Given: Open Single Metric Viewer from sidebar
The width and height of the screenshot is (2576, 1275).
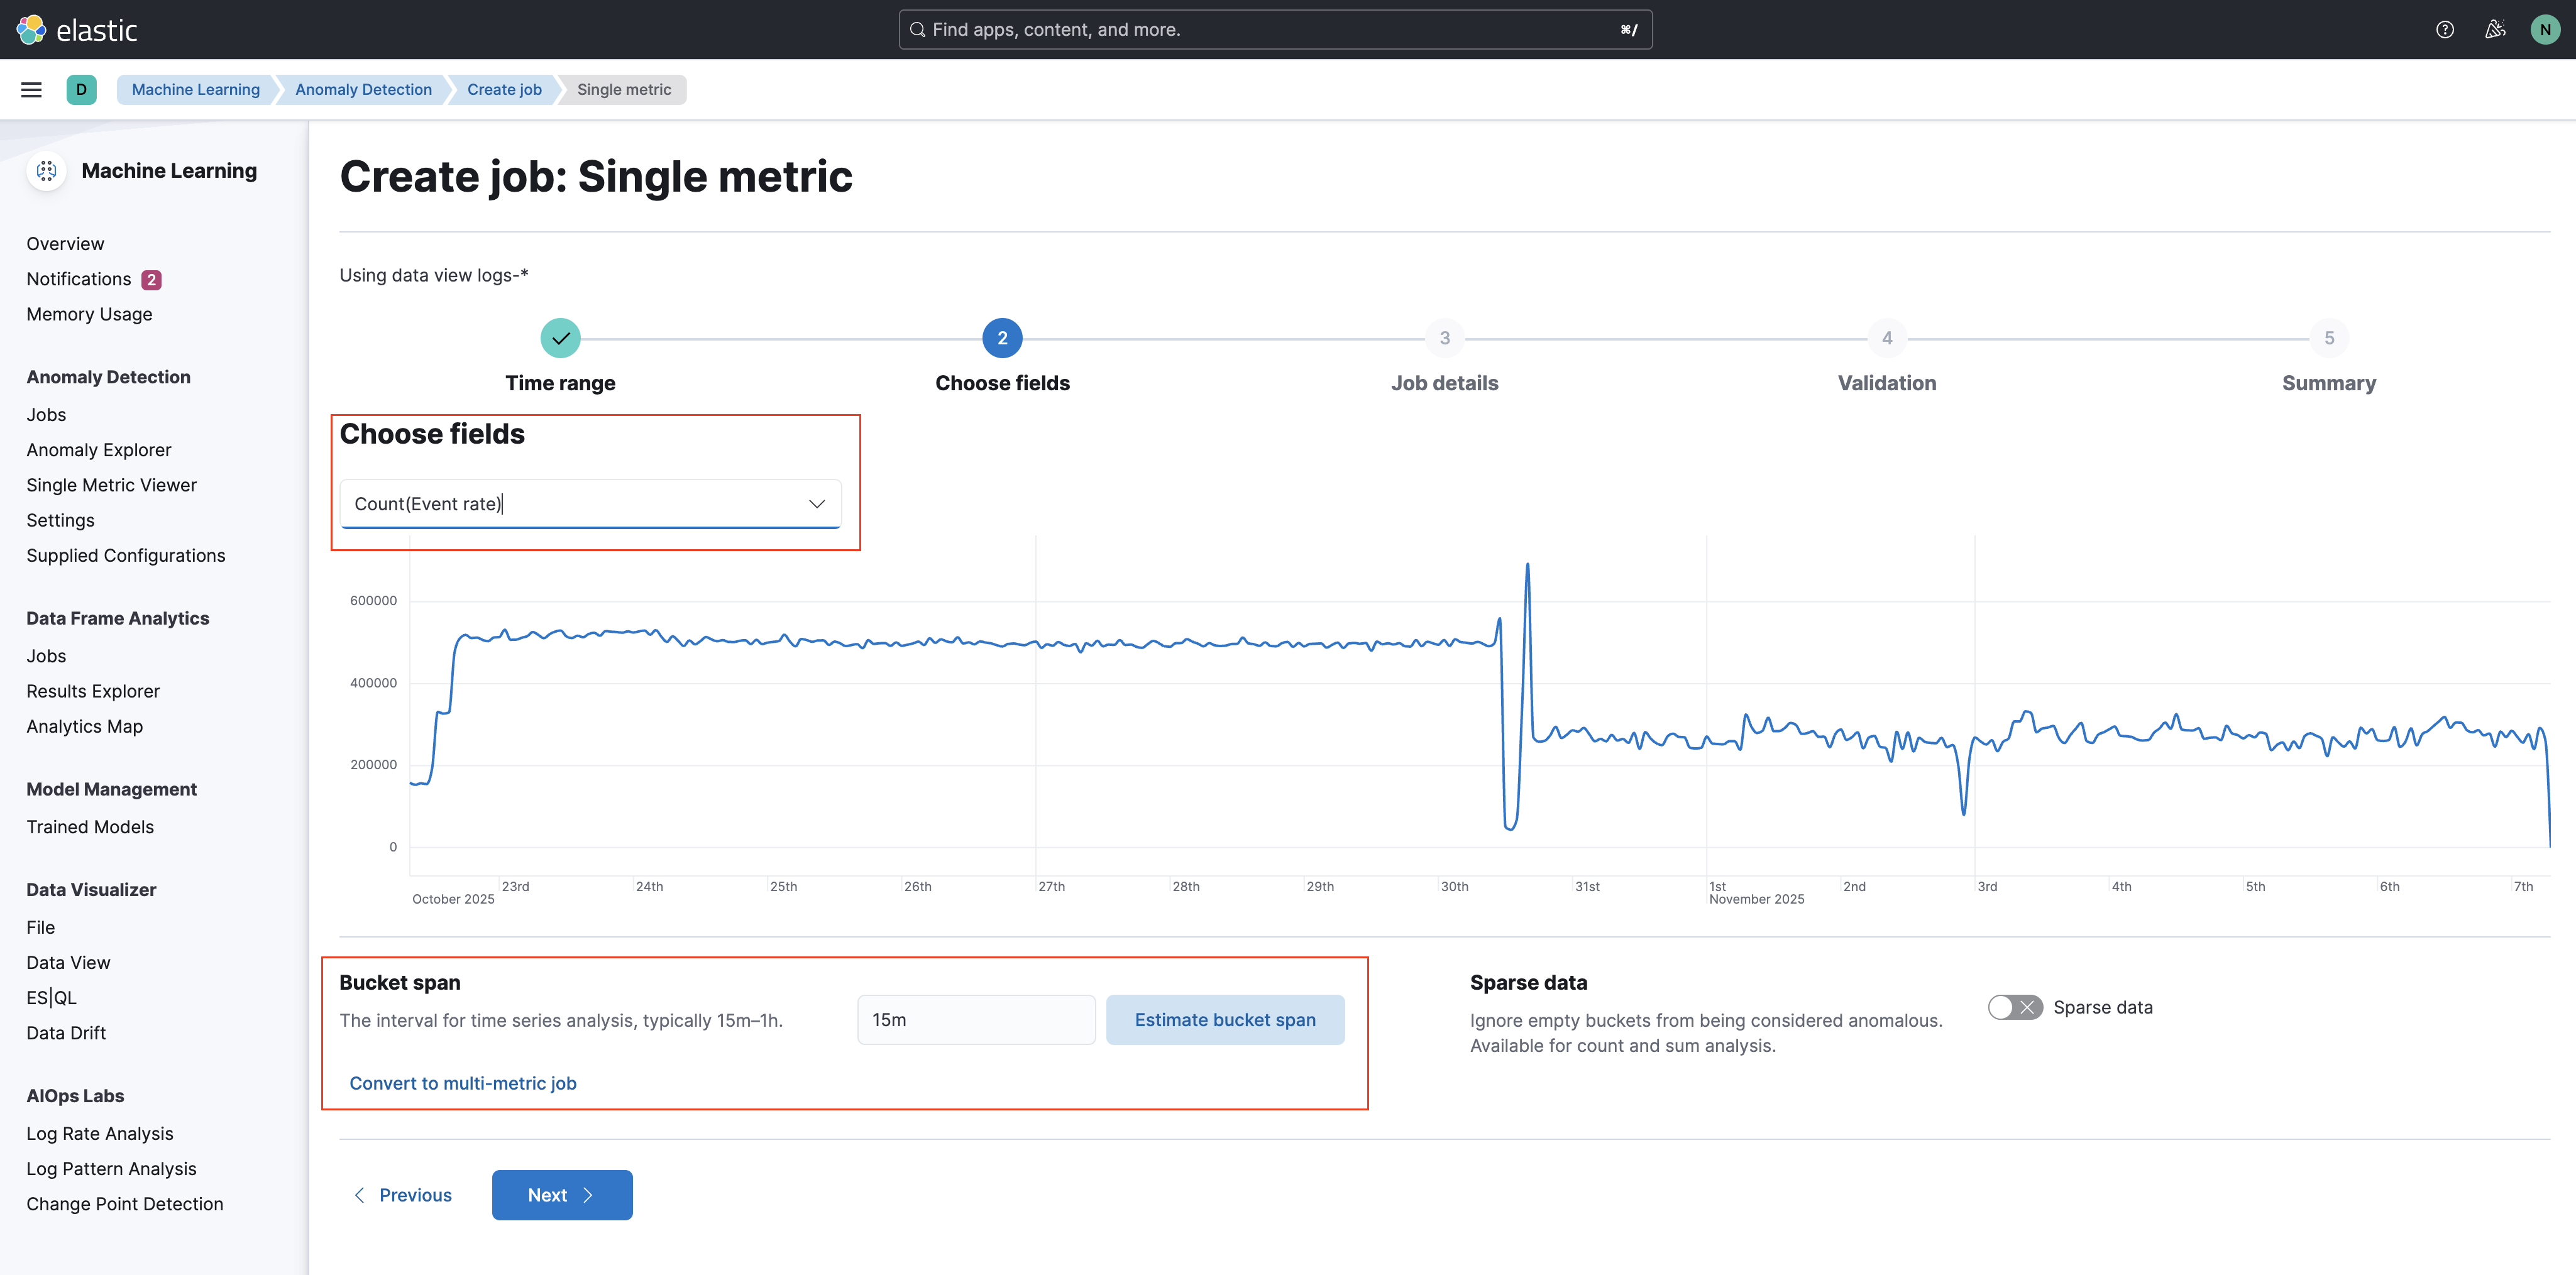Looking at the screenshot, I should 111,485.
